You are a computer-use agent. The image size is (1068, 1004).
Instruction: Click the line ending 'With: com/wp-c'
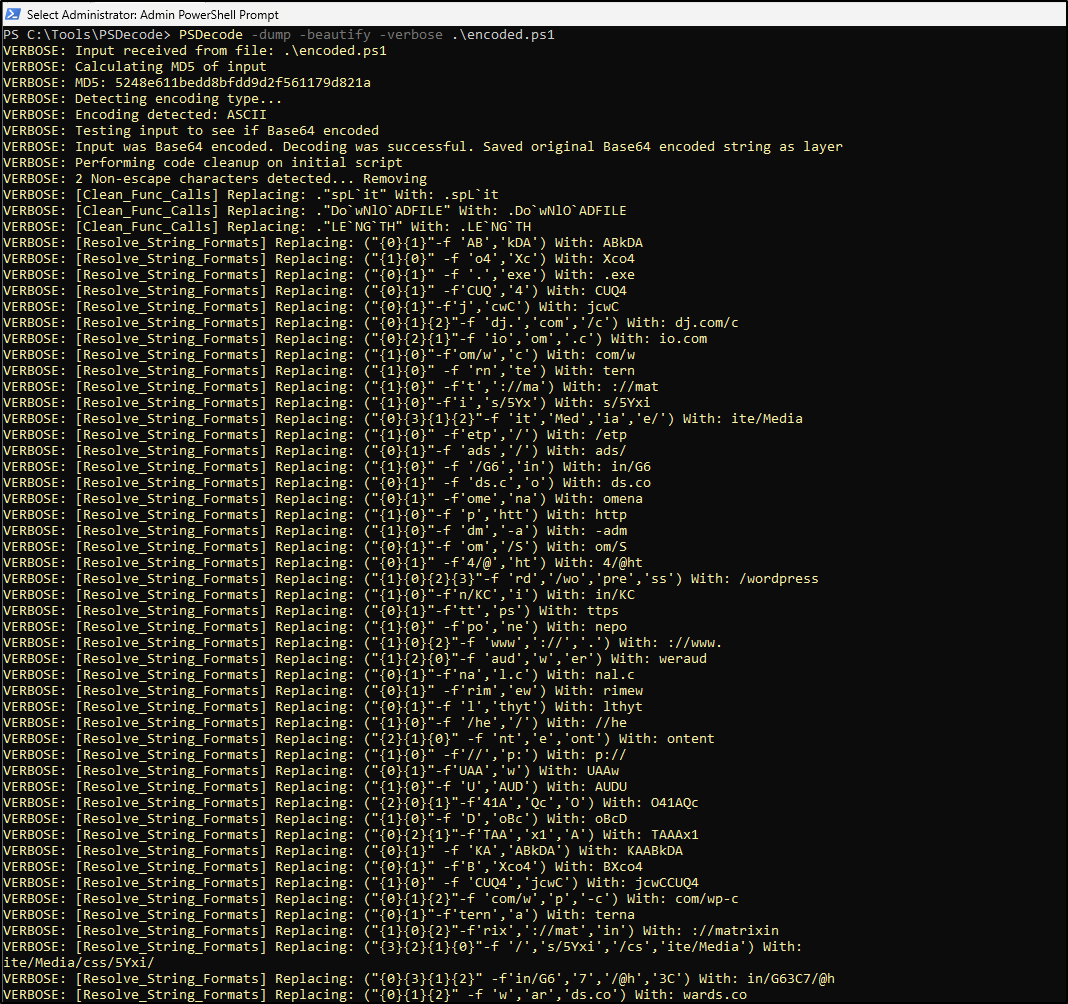pos(371,899)
